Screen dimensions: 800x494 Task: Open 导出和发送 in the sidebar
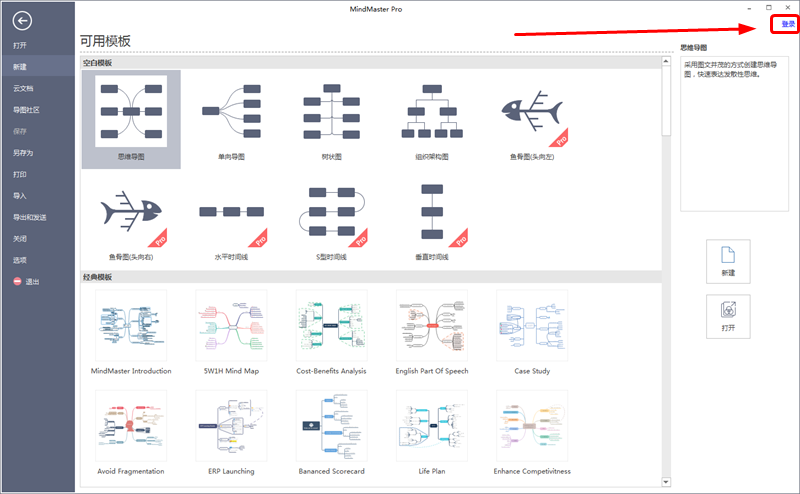[x=38, y=217]
